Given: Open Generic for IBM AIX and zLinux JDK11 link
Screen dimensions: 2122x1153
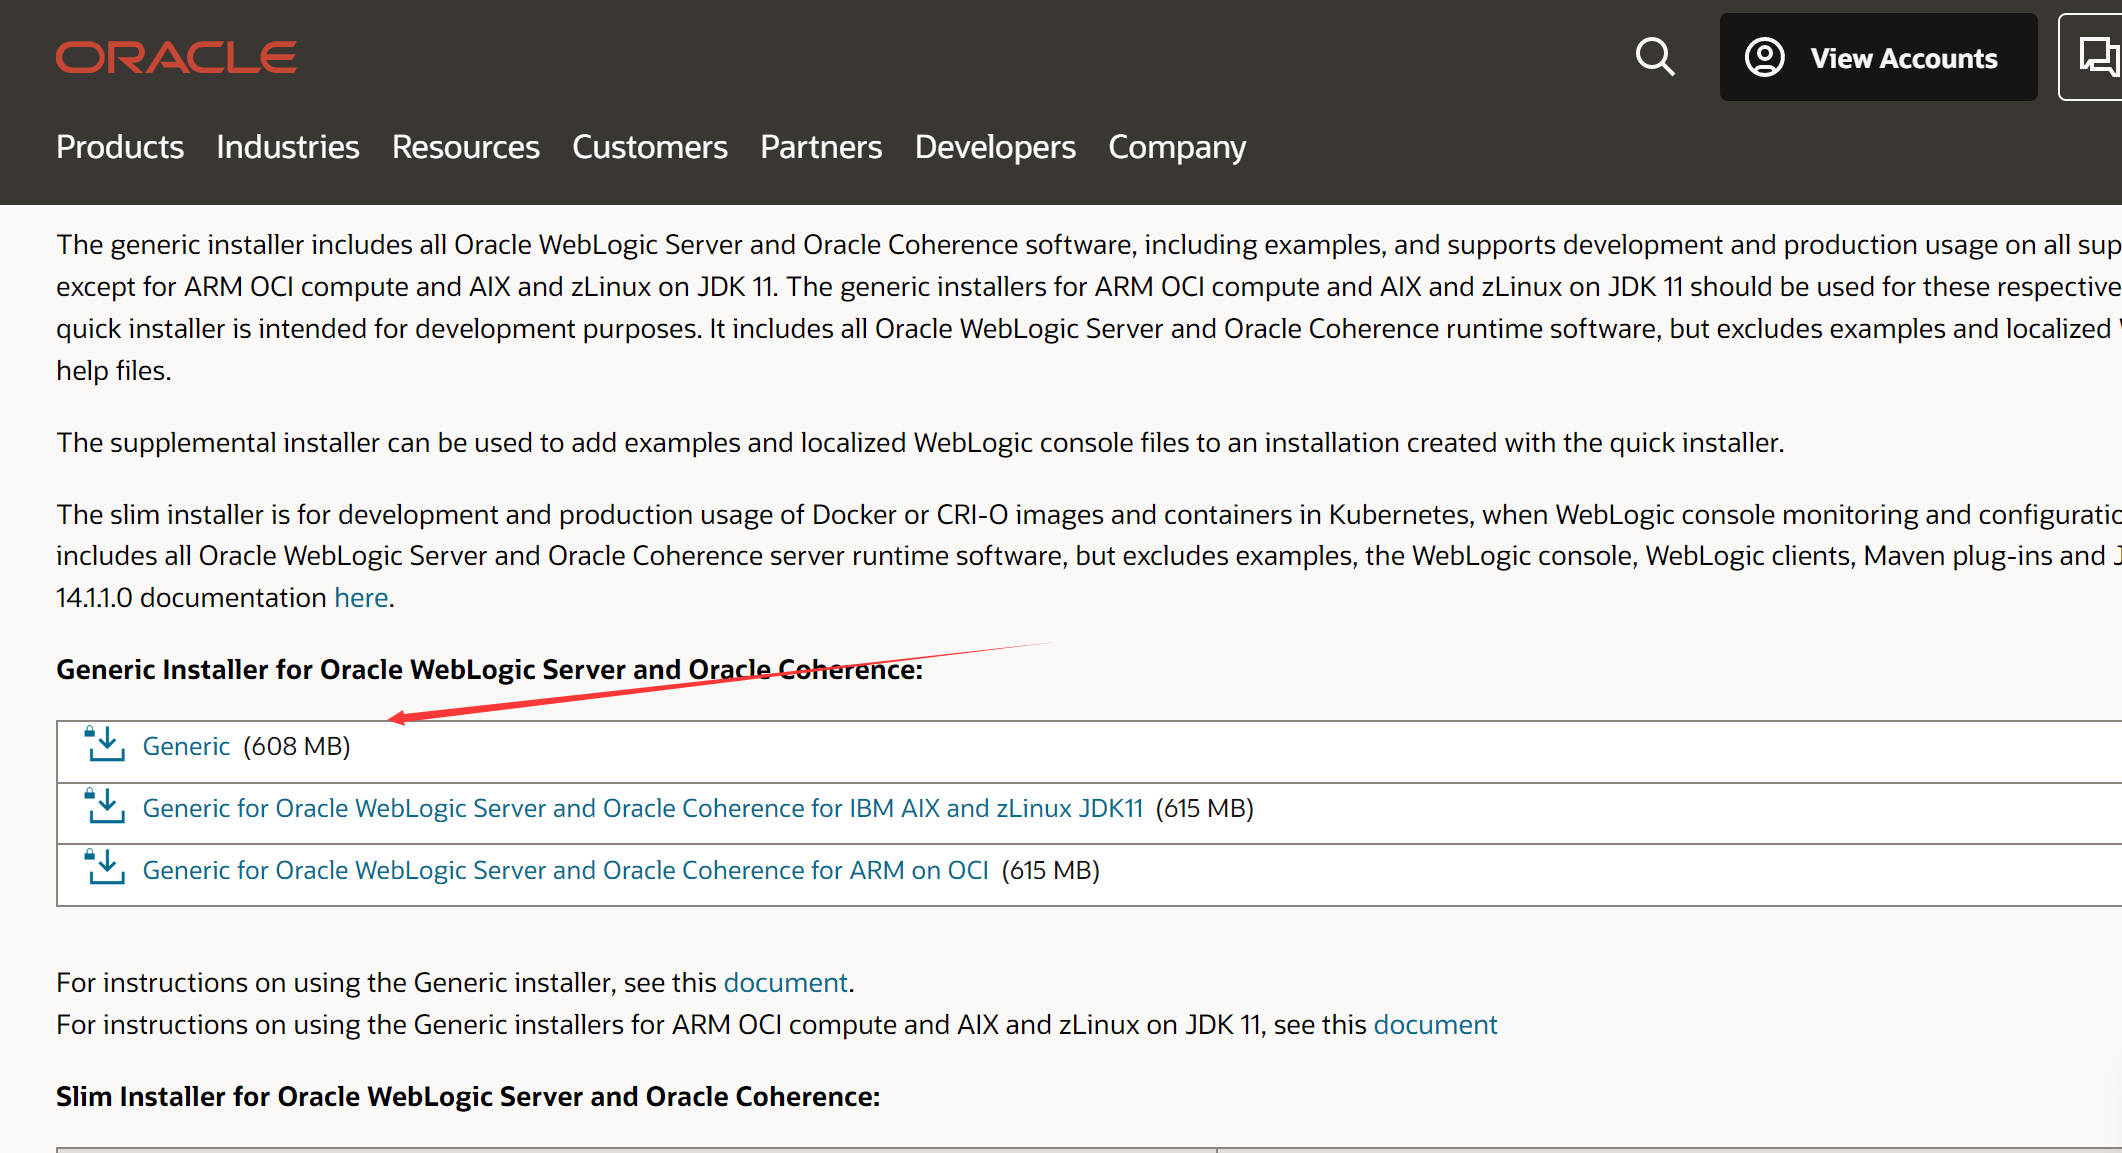Looking at the screenshot, I should pyautogui.click(x=643, y=809).
